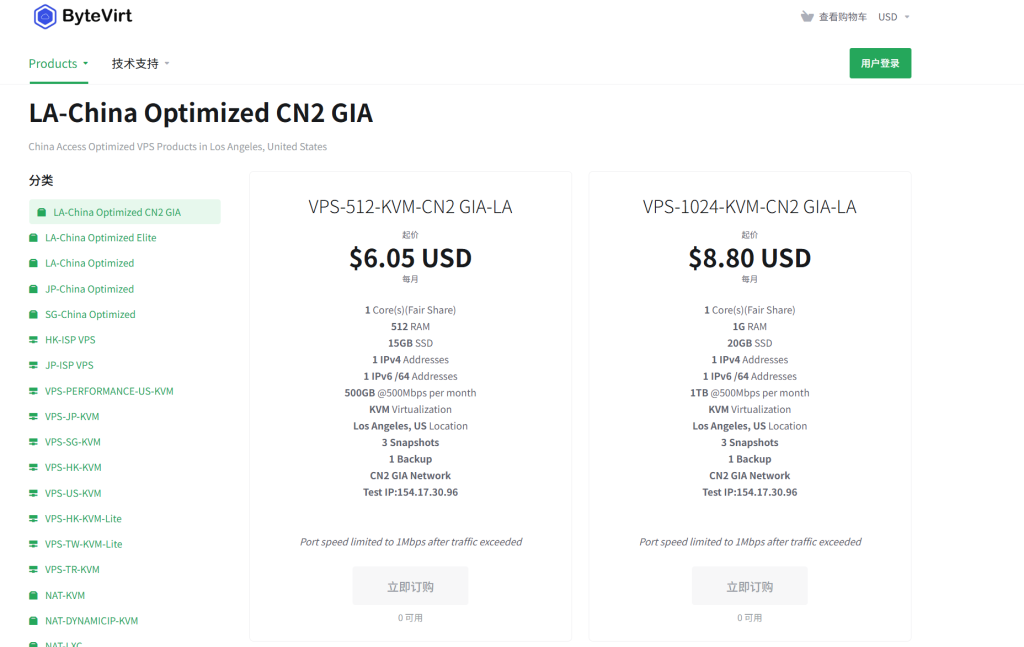Select the NAT-DYNAMICIP-KVM category
This screenshot has height=647, width=1024.
point(91,621)
